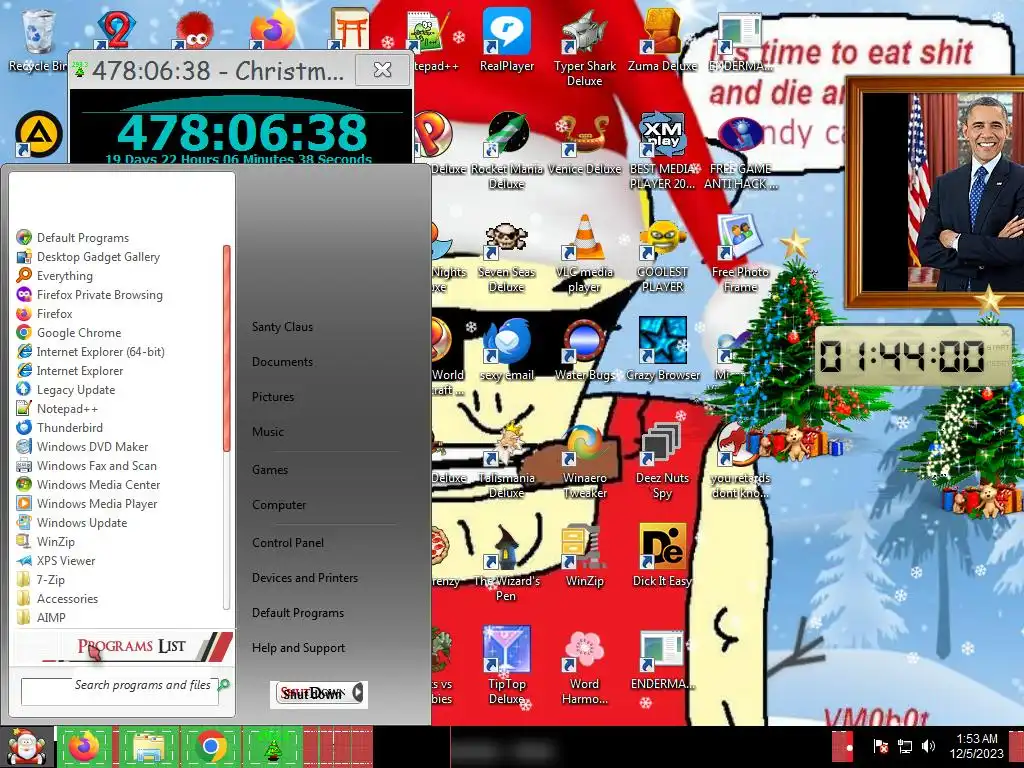Open TipTop Deluxe desktop icon
Viewport: 1024px width, 768px height.
(x=506, y=666)
